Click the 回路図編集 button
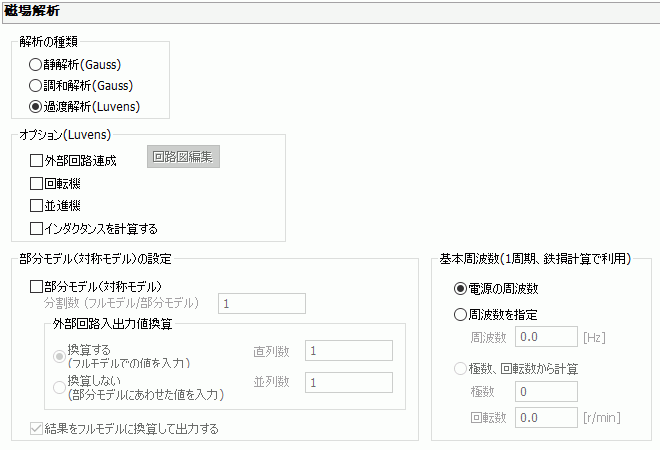The image size is (660, 450). pyautogui.click(x=184, y=157)
